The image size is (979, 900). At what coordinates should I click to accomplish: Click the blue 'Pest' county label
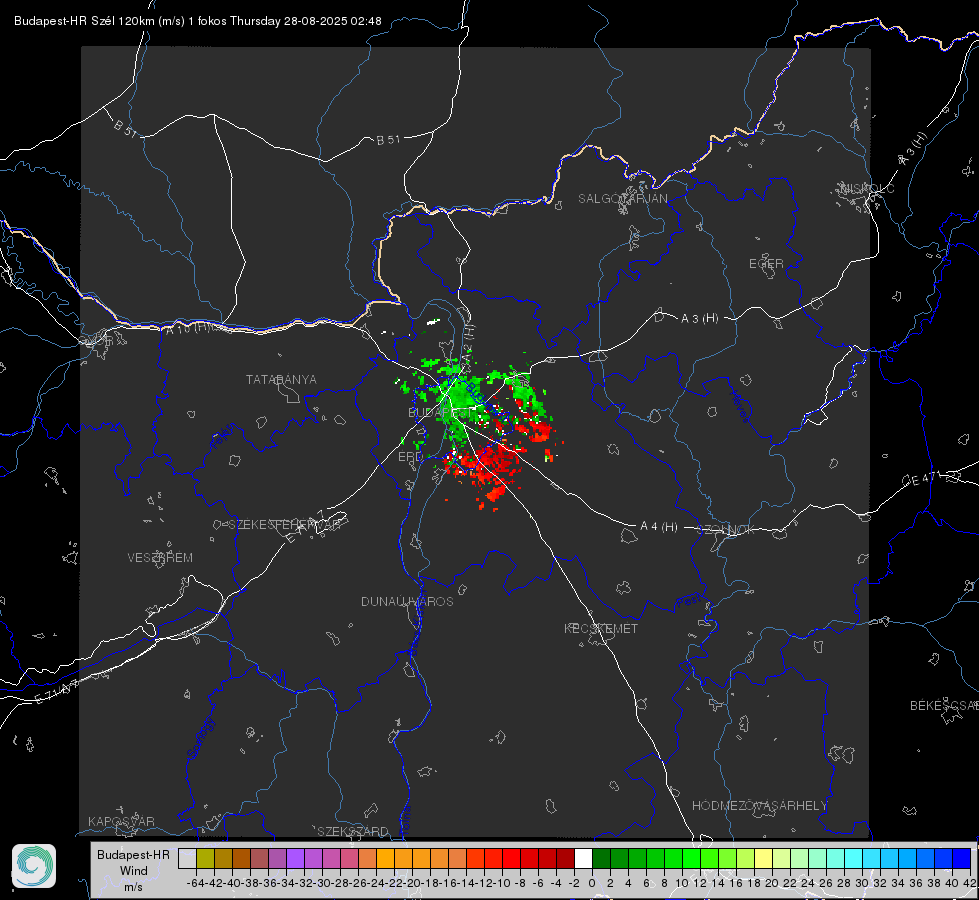[x=688, y=603]
